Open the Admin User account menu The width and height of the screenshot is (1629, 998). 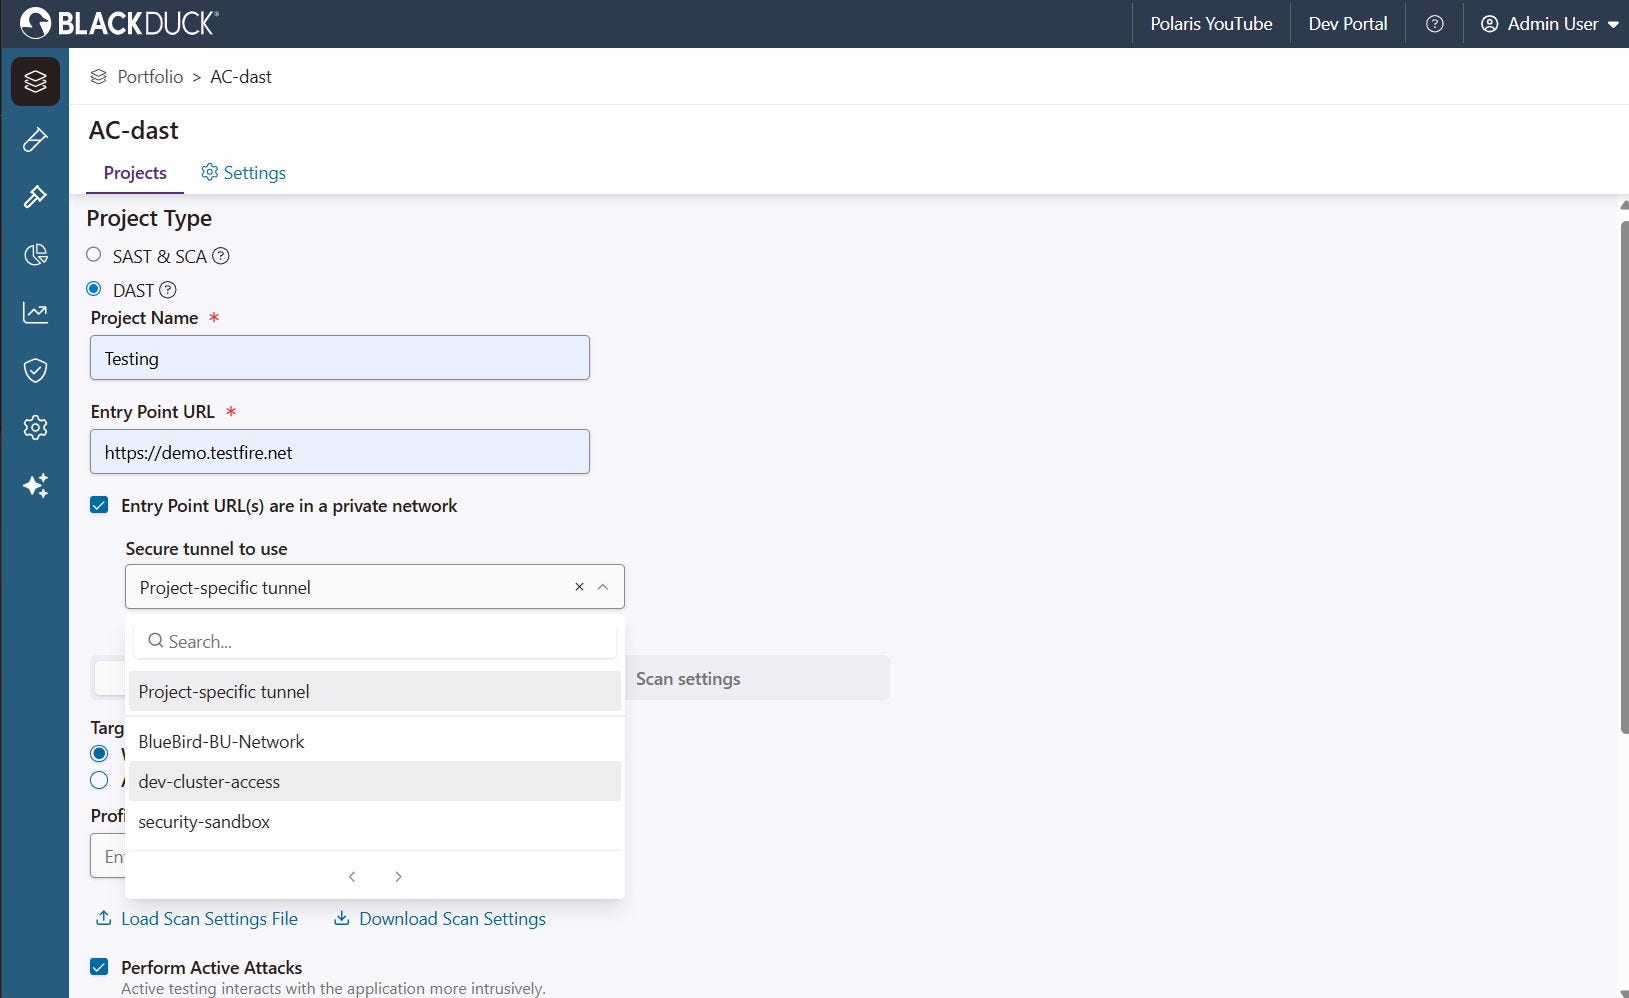pyautogui.click(x=1549, y=24)
